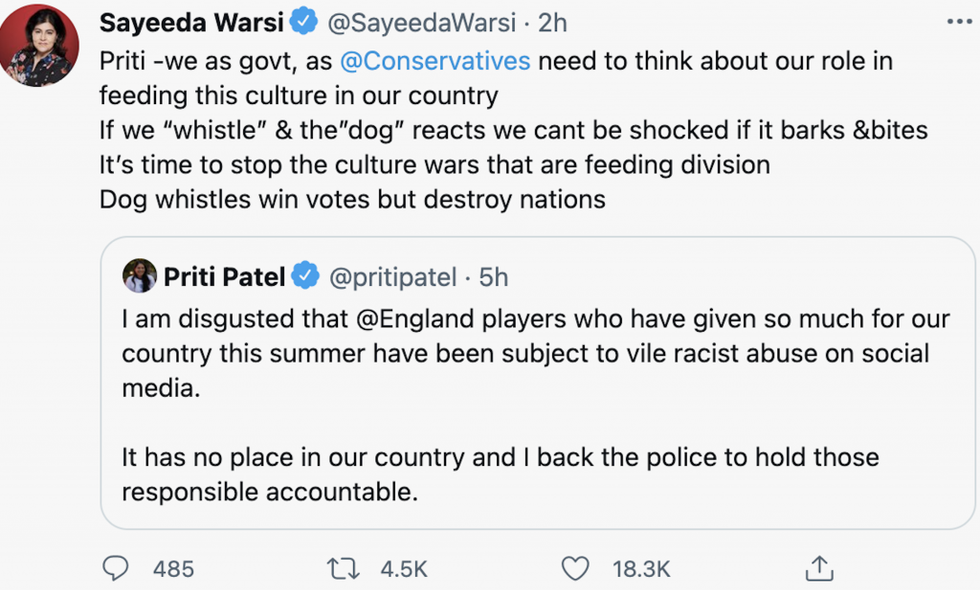The image size is (980, 590).
Task: Open the three-dot more options menu
Action: (x=958, y=21)
